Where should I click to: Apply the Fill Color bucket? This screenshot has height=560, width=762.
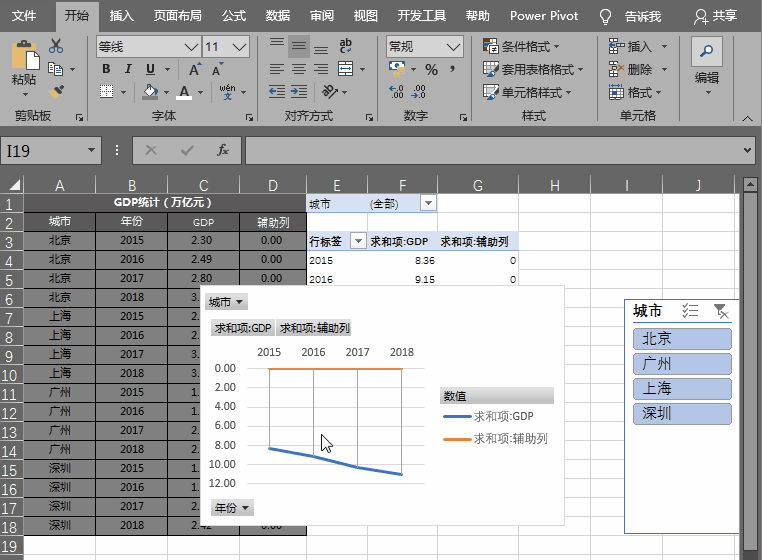point(150,91)
